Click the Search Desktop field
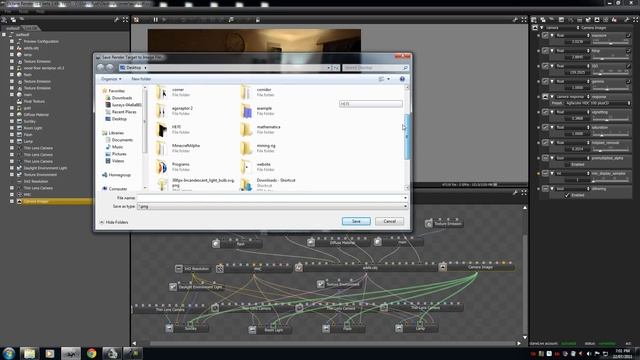640x360 pixels. tap(376, 68)
